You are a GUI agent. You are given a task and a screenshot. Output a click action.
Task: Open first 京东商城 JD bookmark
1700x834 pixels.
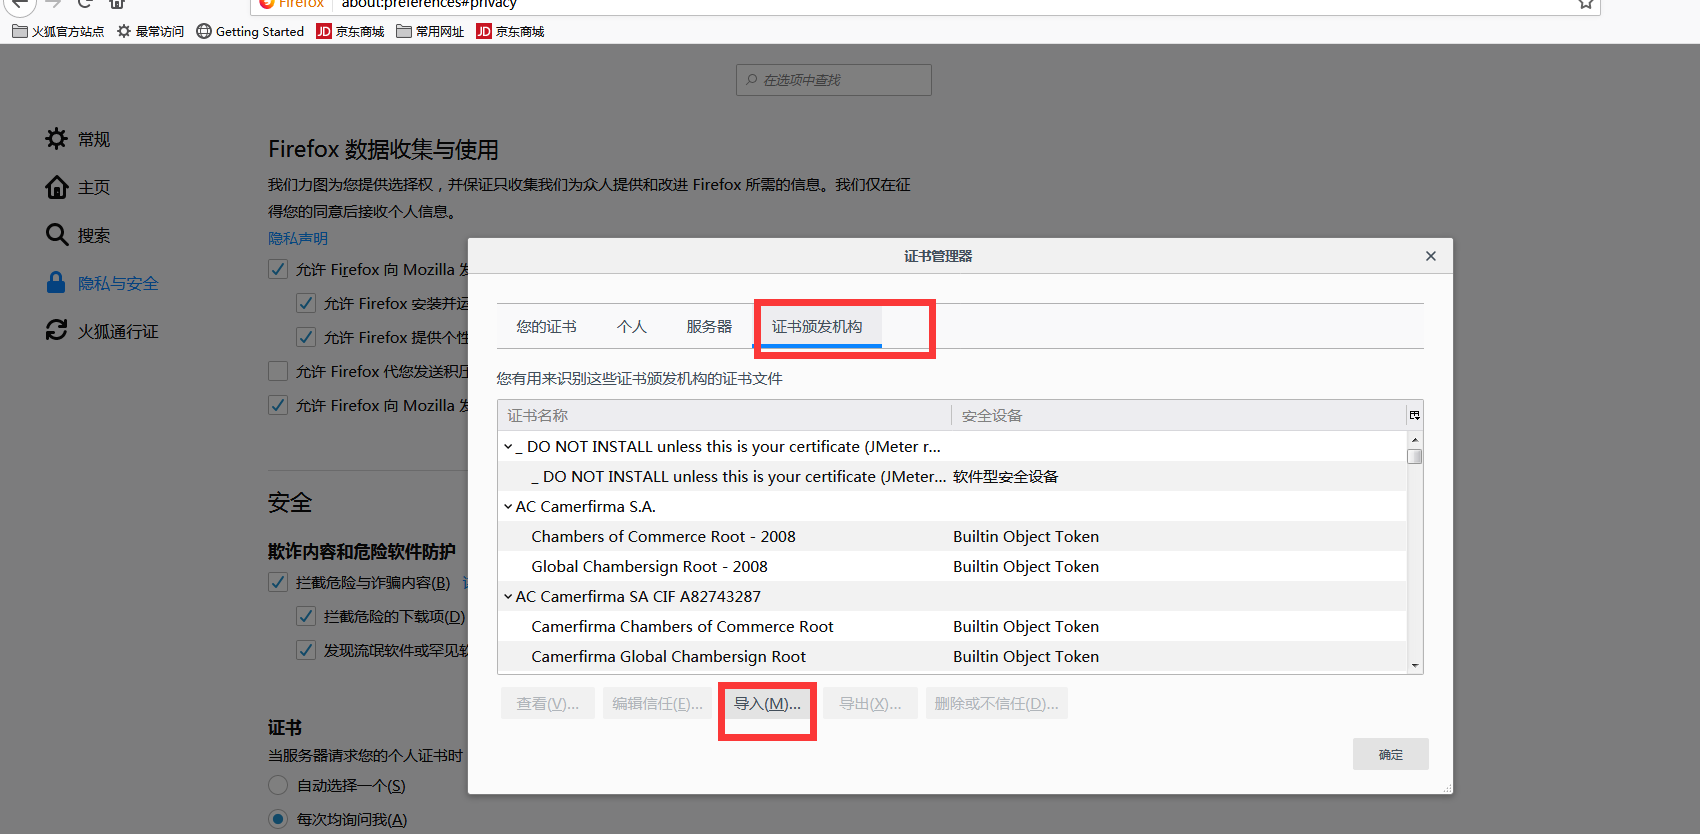[350, 31]
